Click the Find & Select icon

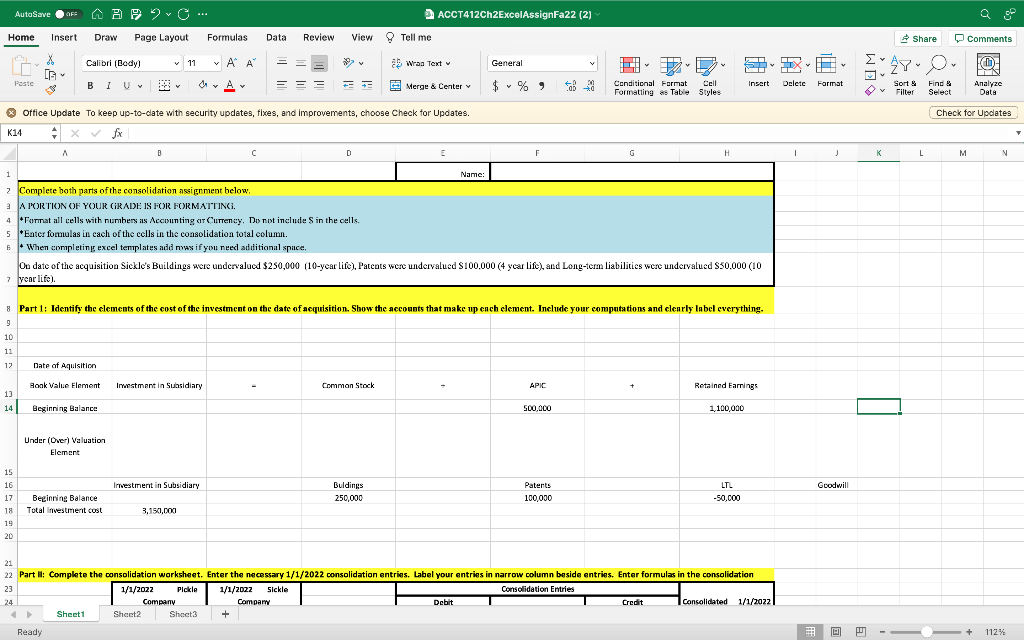click(x=940, y=68)
